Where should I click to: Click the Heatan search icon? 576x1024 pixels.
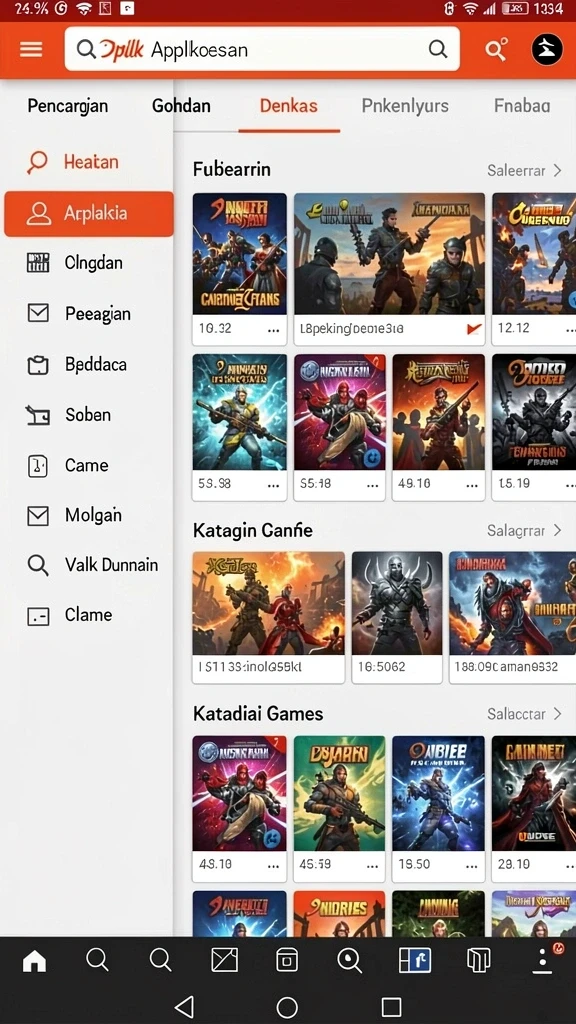(37, 162)
